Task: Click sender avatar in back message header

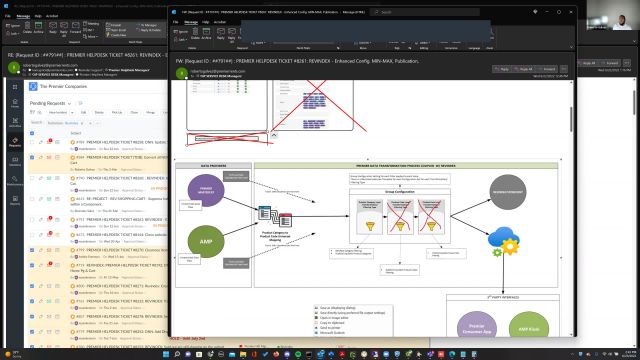Action: [13, 67]
